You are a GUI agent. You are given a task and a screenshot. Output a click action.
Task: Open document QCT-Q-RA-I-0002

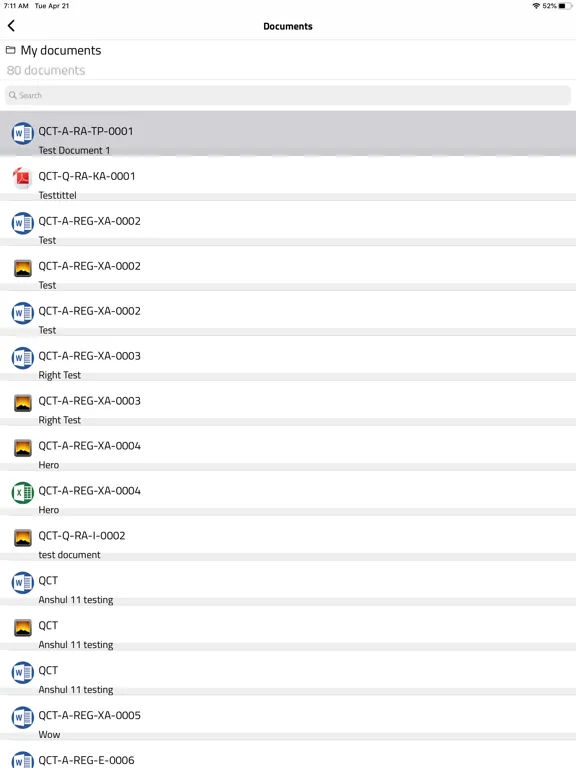tap(288, 538)
